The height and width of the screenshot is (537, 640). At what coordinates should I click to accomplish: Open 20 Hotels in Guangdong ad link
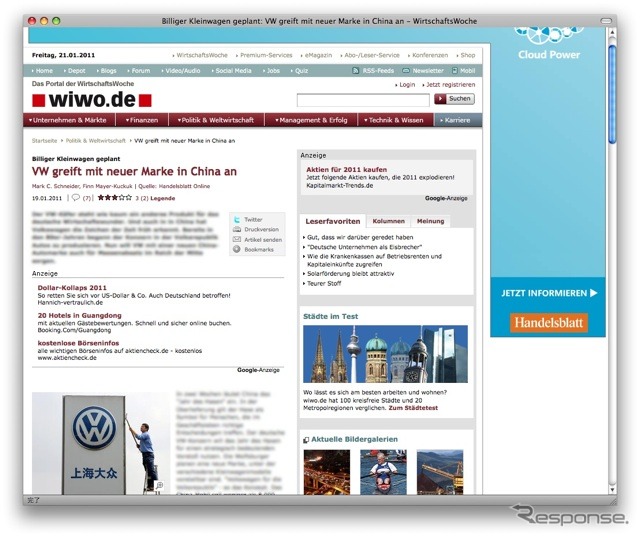(79, 315)
